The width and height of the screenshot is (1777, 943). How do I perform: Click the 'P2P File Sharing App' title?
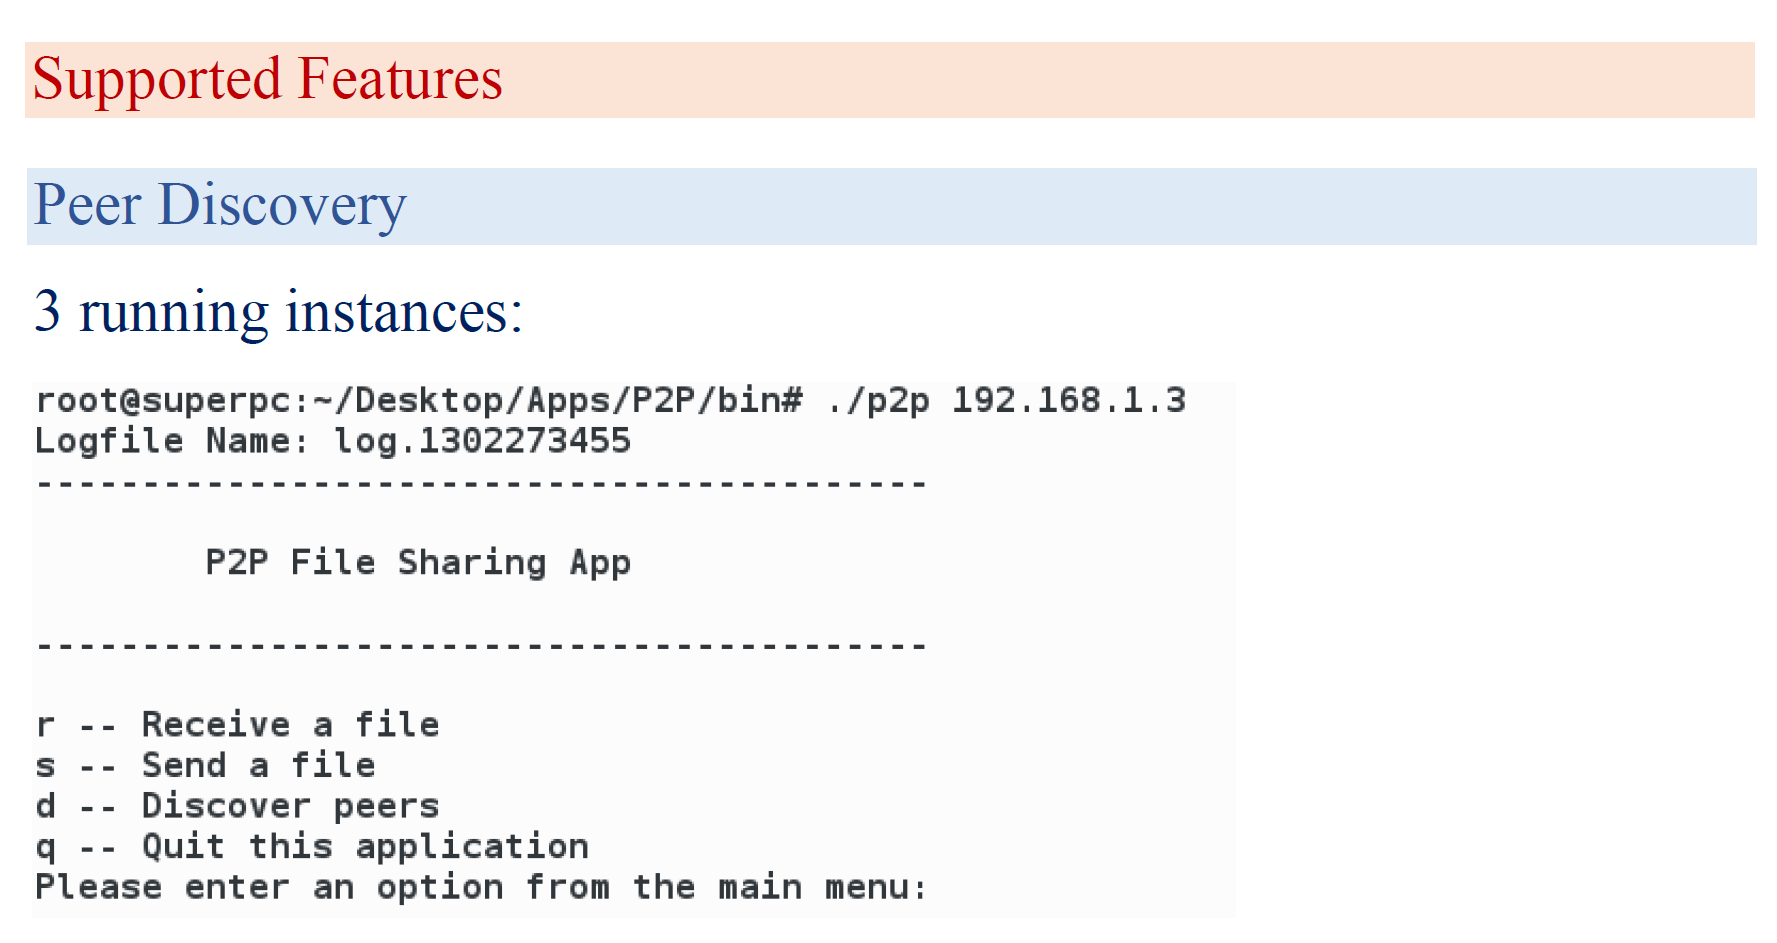point(418,563)
